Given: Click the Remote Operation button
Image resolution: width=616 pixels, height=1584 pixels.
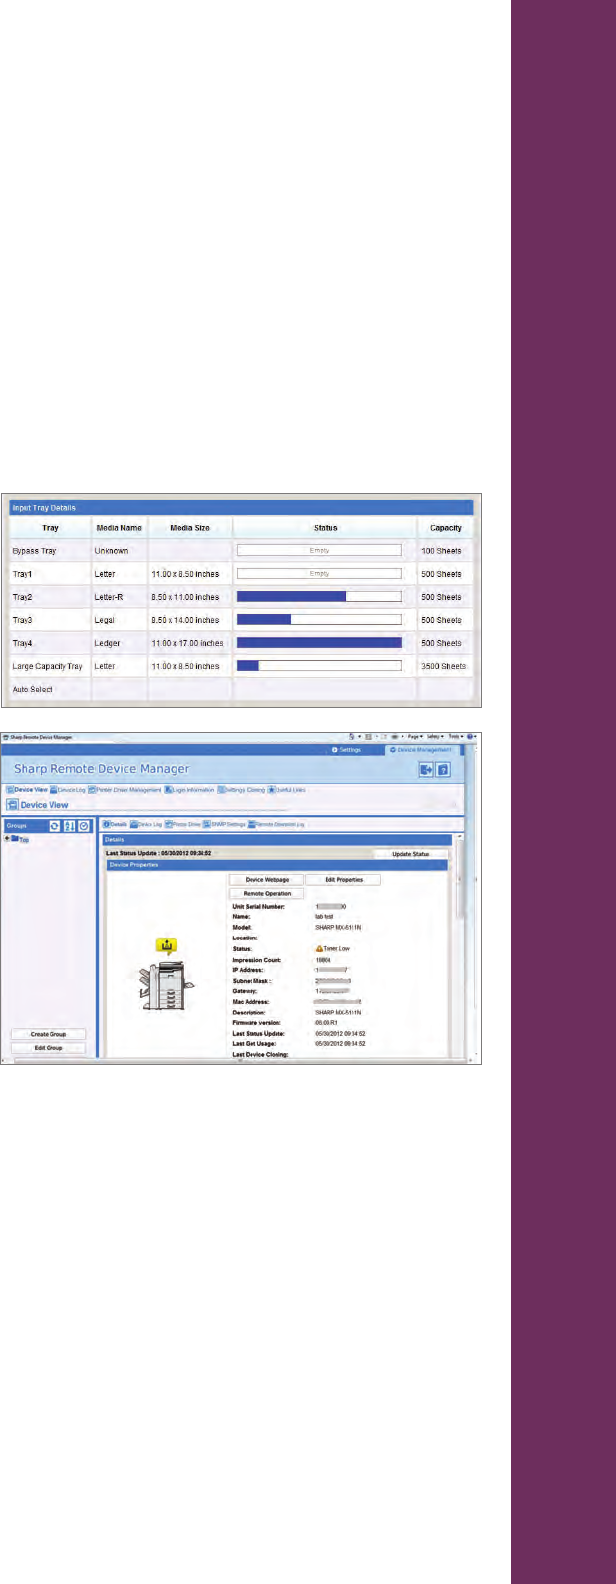Looking at the screenshot, I should 267,893.
